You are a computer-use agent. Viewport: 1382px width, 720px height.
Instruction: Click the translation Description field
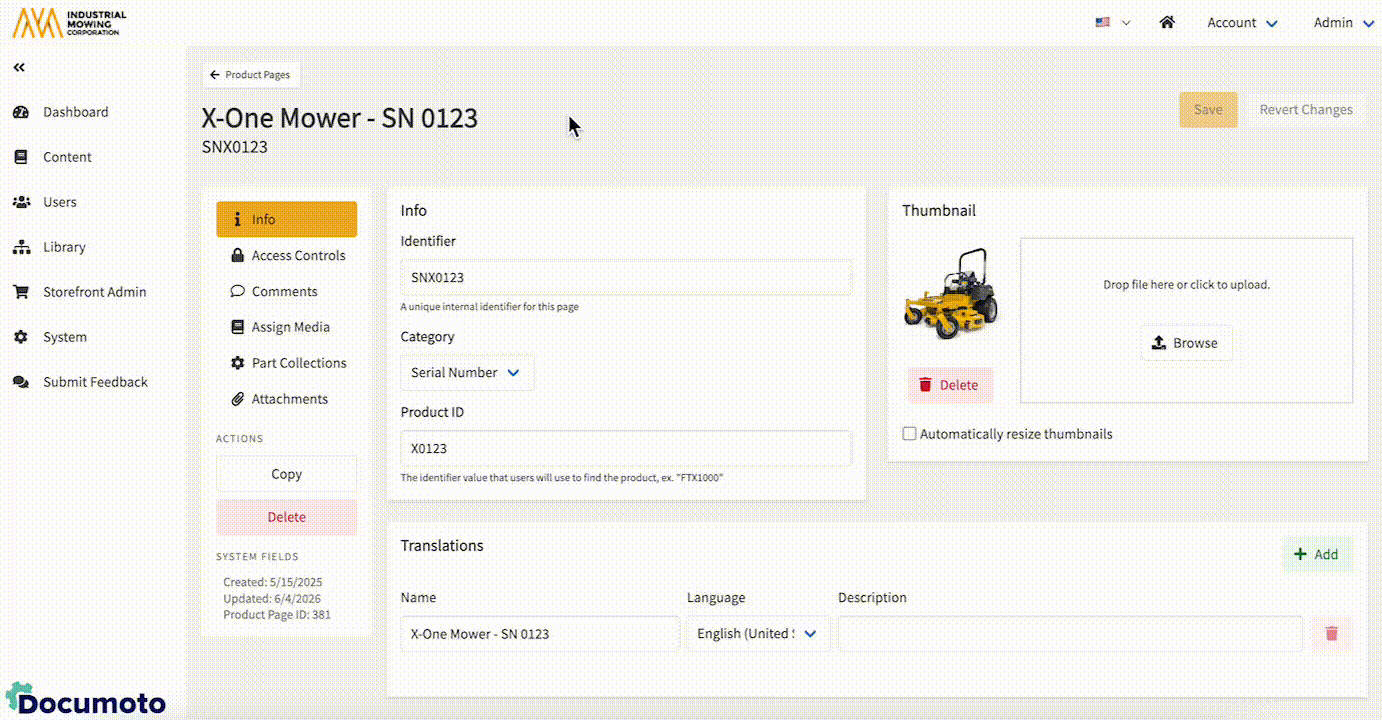(x=1070, y=634)
